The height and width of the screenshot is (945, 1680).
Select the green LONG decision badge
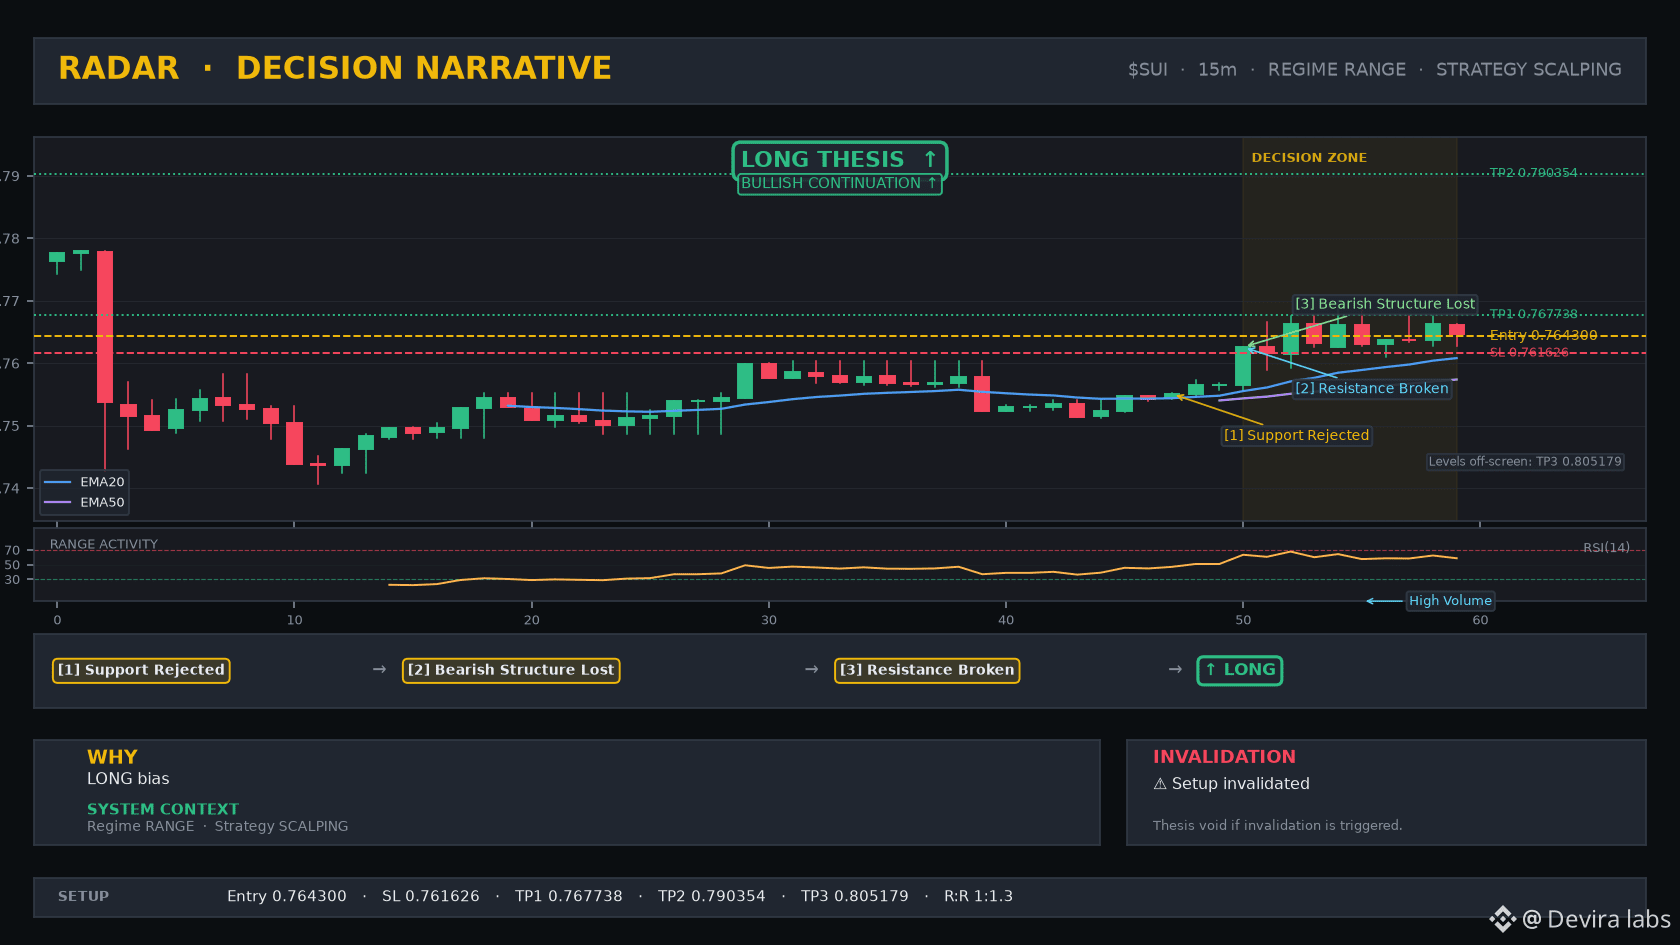(x=1240, y=670)
